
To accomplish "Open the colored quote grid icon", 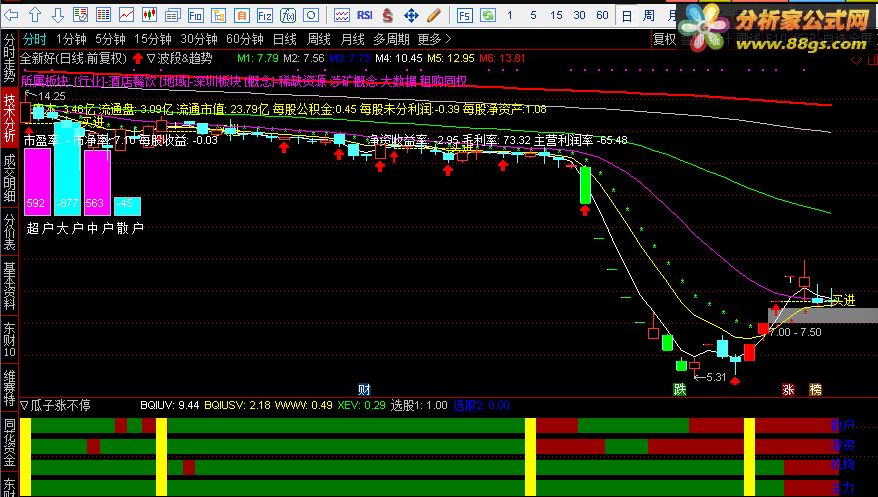I will (x=104, y=15).
